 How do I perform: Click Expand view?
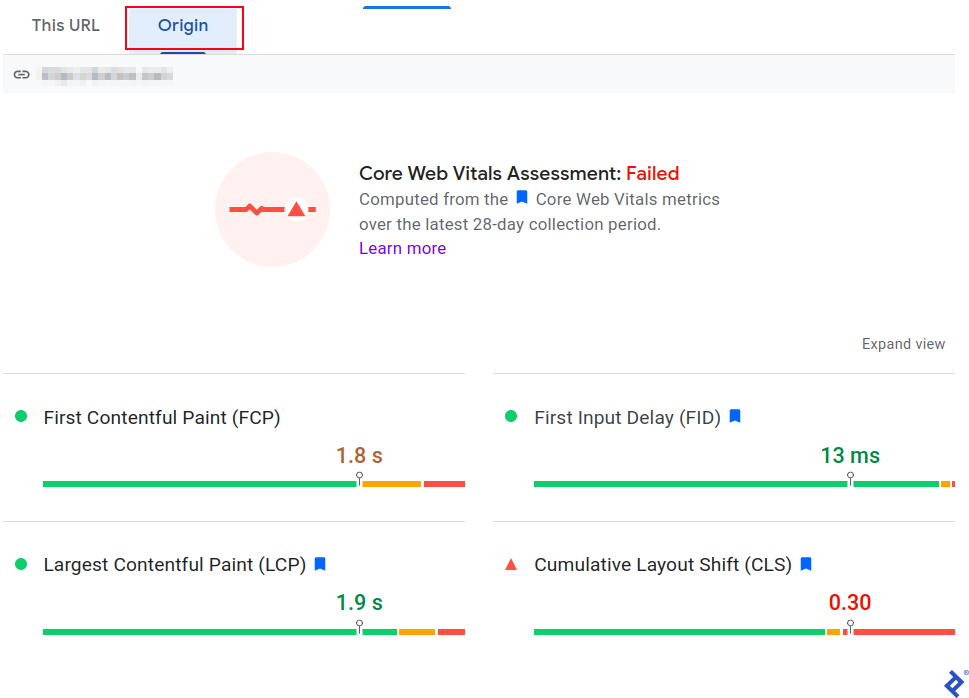(903, 343)
